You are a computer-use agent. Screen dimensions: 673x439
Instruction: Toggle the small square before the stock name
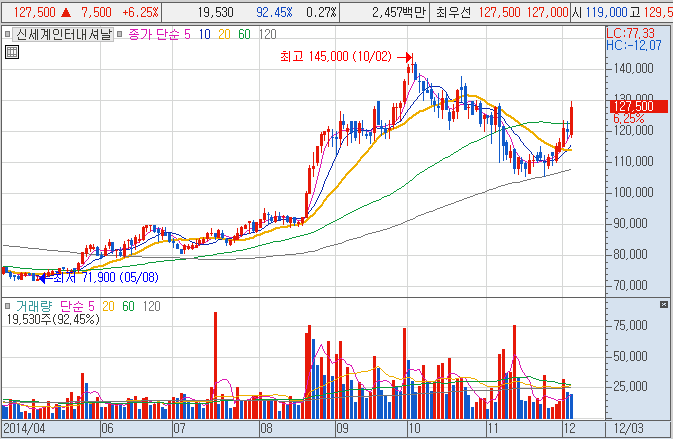pos(7,34)
